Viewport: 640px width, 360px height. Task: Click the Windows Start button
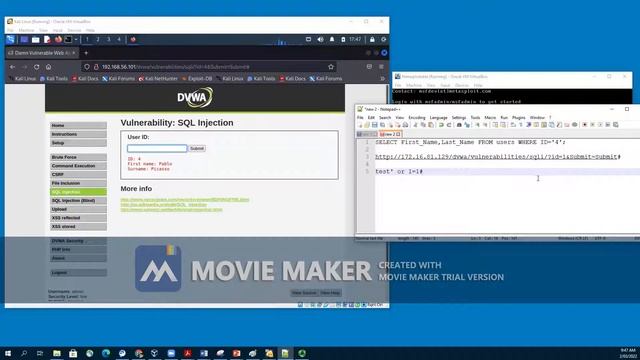[8, 353]
